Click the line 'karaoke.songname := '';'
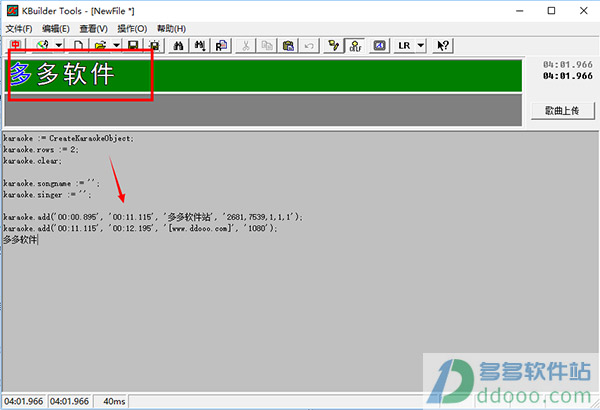The image size is (600, 410). 52,183
